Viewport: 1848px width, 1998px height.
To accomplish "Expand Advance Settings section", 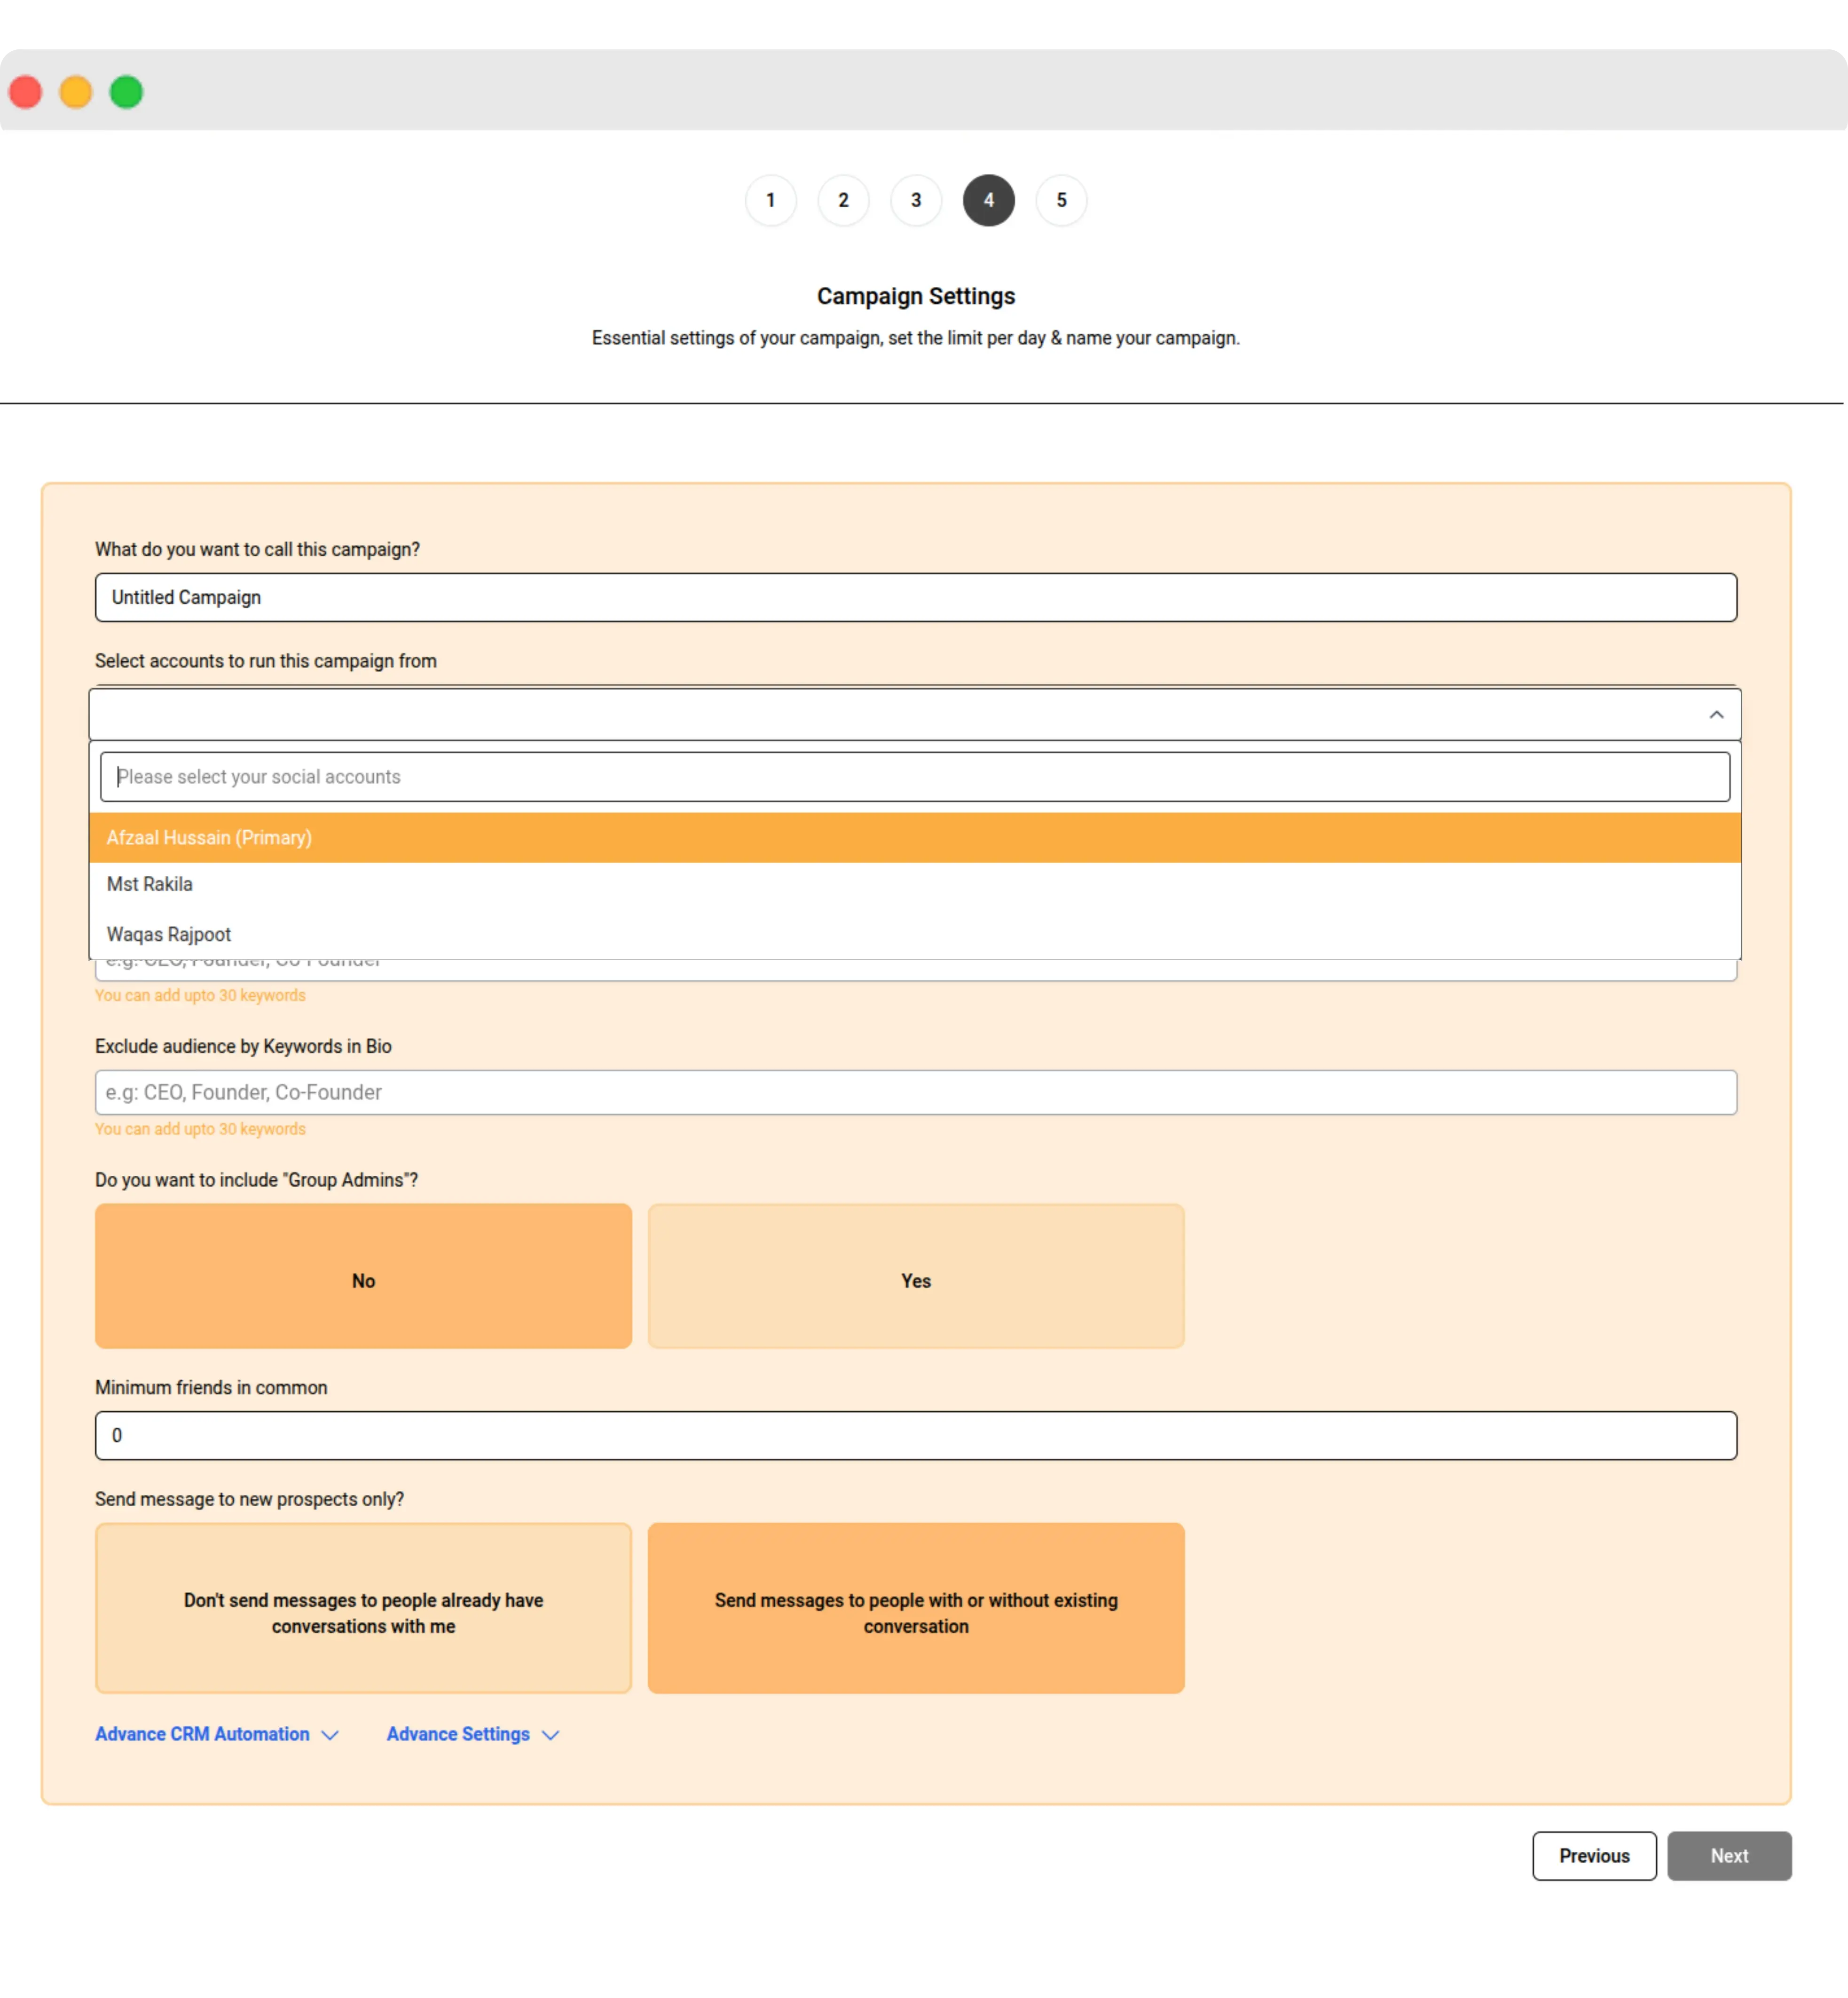I will (x=472, y=1734).
